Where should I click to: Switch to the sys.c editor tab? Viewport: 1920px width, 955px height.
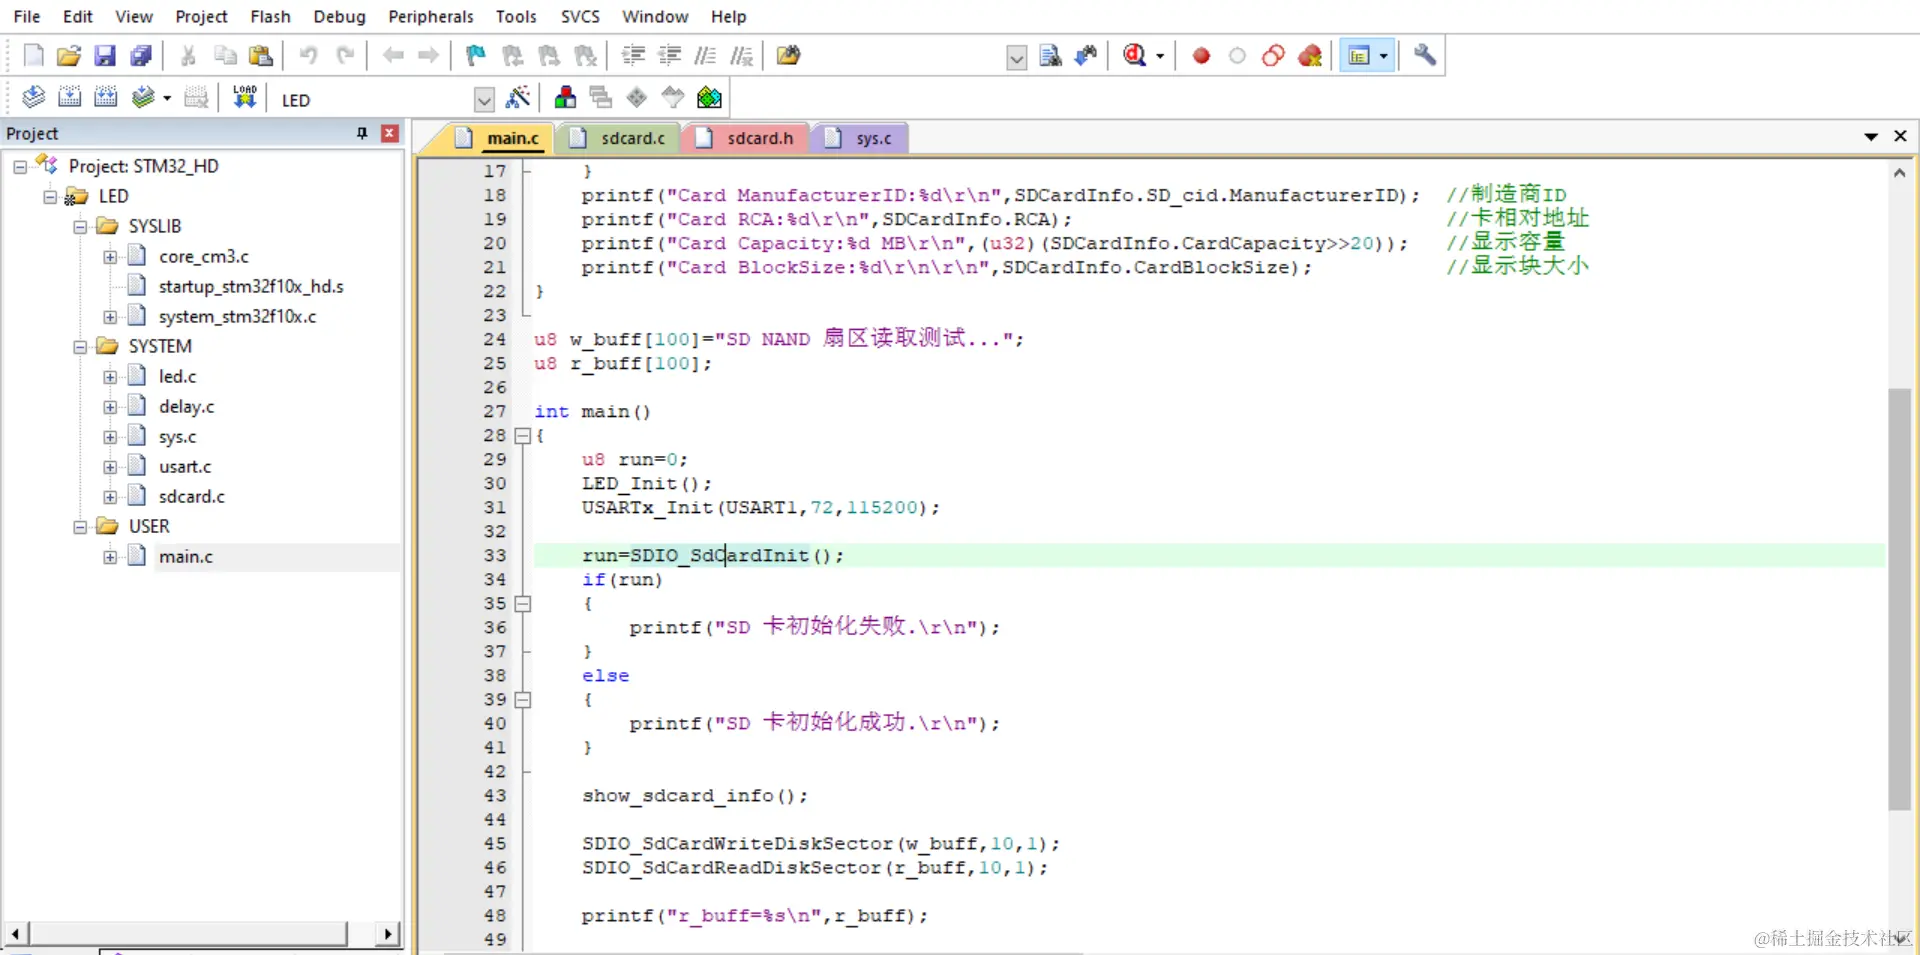[861, 138]
